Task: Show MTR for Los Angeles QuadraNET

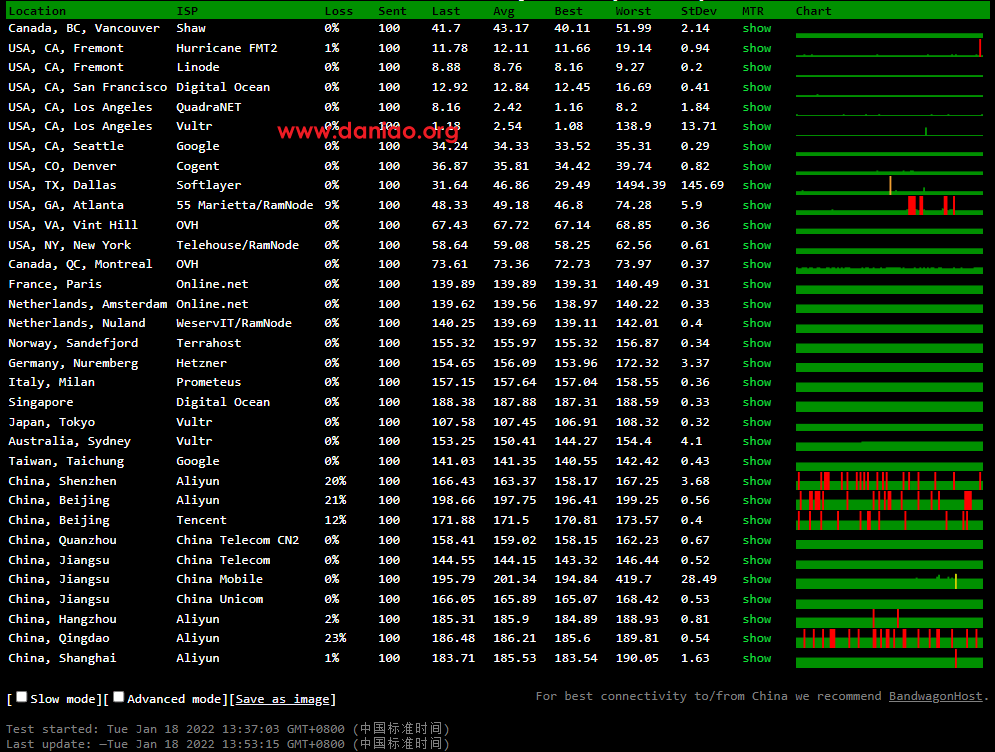Action: [x=757, y=107]
